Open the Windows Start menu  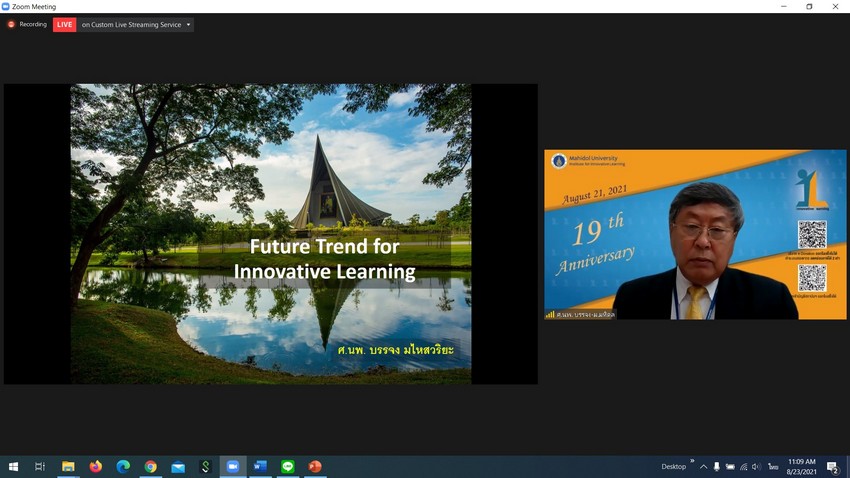point(13,466)
